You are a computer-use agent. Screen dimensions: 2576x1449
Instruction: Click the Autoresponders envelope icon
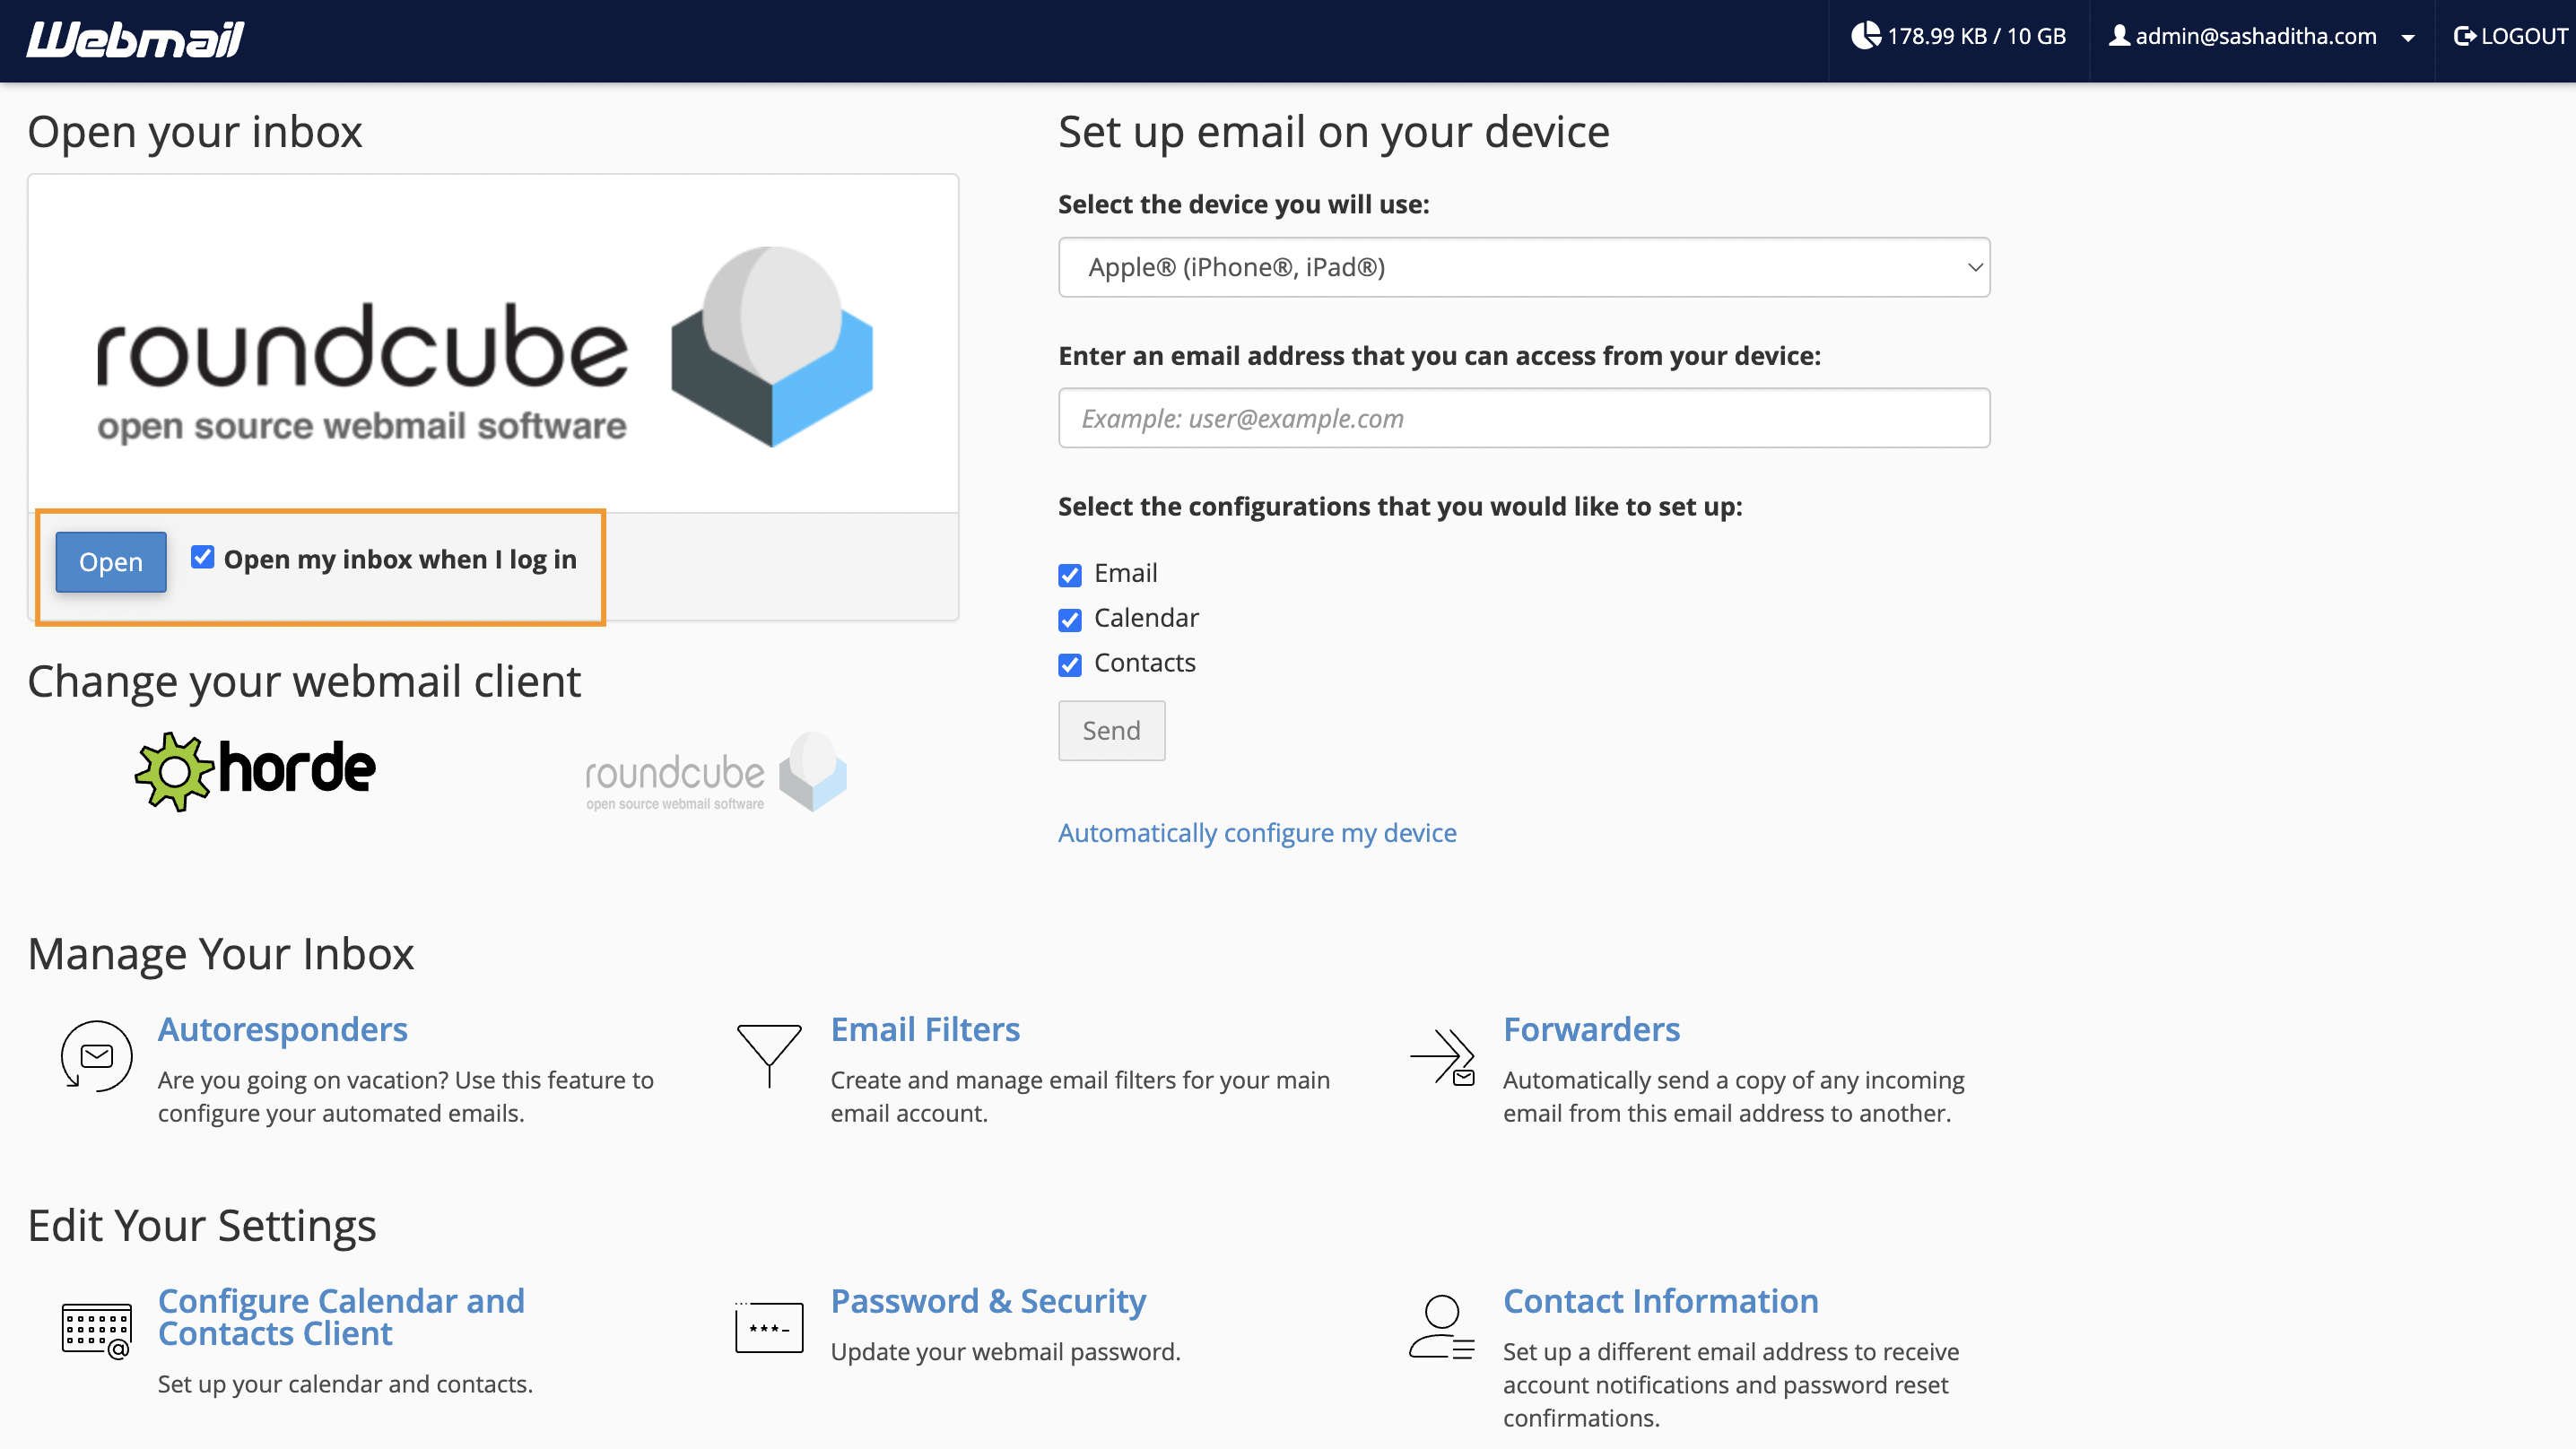(x=96, y=1055)
